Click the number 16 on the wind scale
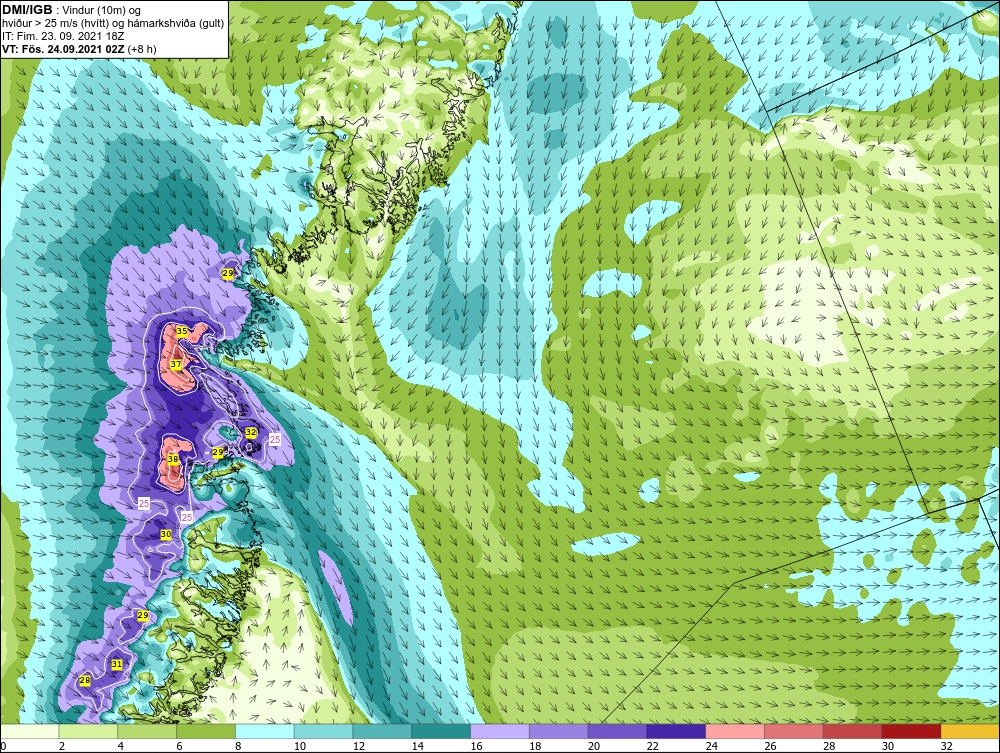The image size is (1000, 753). (476, 746)
